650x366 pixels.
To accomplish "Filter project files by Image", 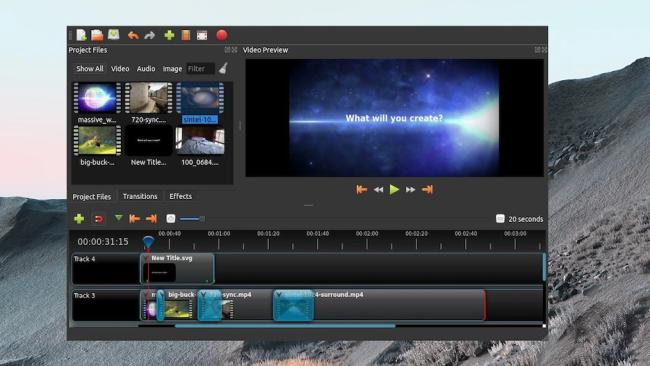I will click(x=172, y=69).
